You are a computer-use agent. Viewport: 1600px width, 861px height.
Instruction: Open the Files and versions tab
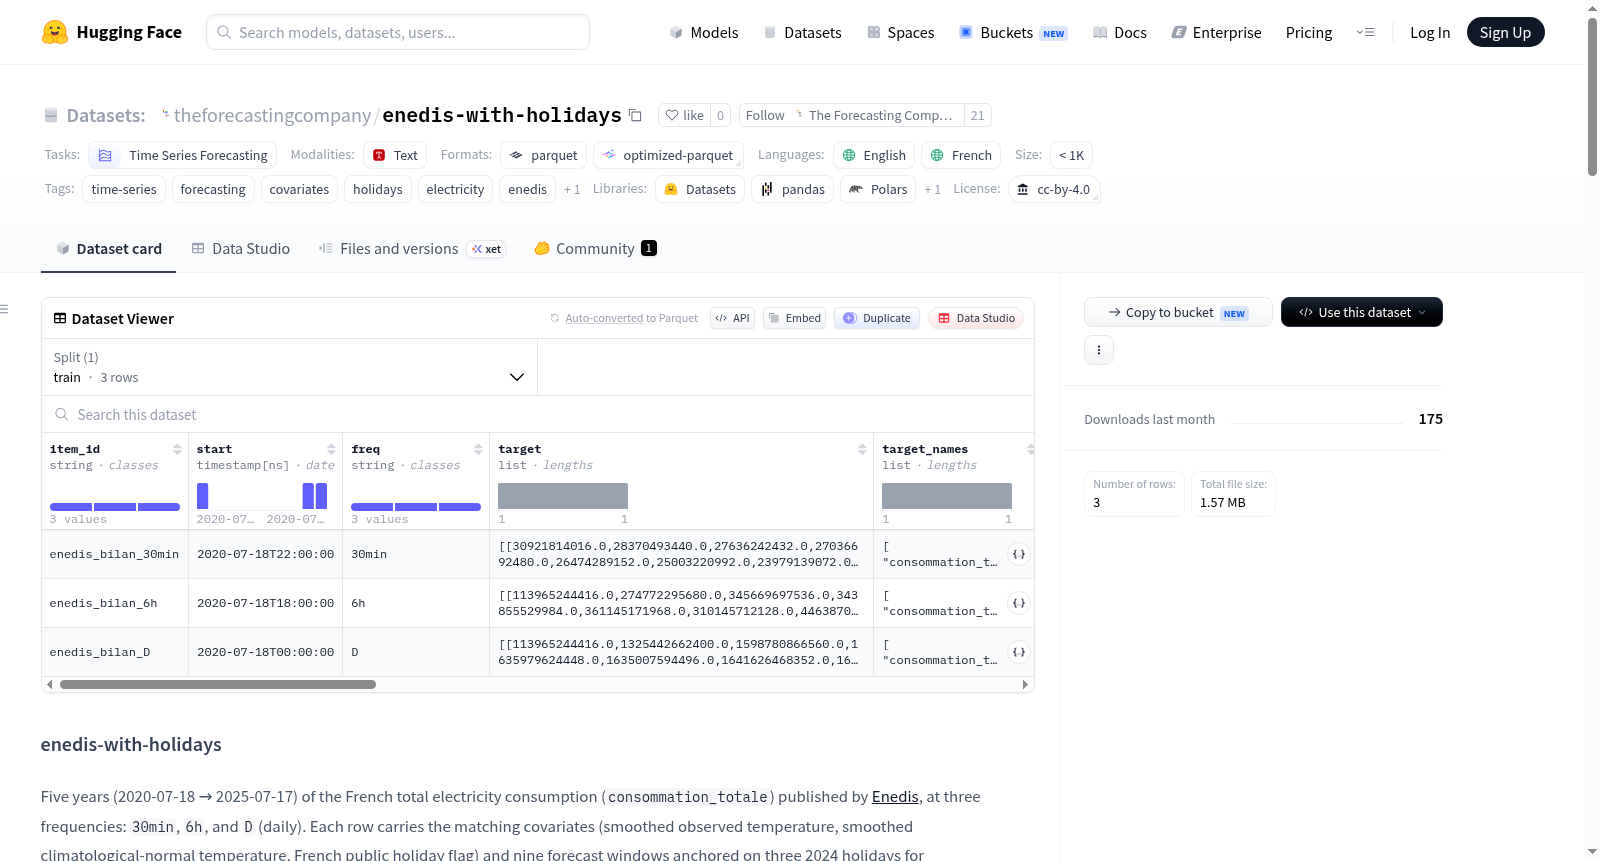pyautogui.click(x=412, y=248)
